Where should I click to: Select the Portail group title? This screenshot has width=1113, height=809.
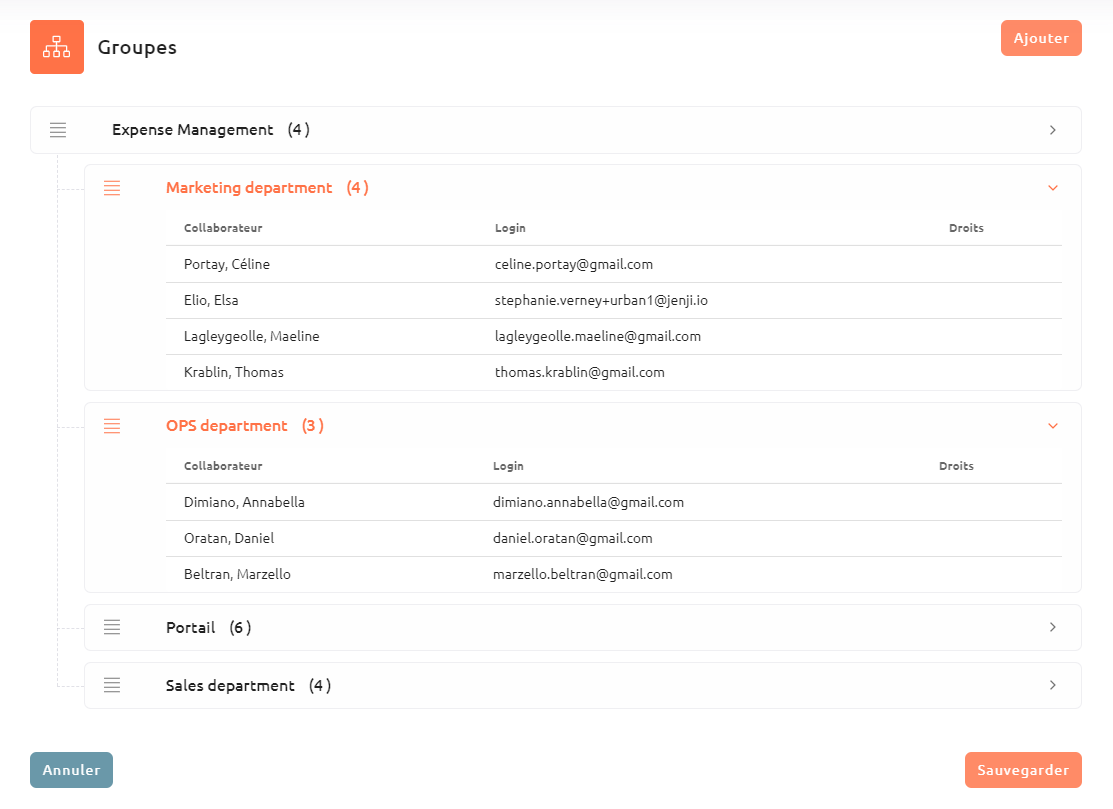point(190,627)
